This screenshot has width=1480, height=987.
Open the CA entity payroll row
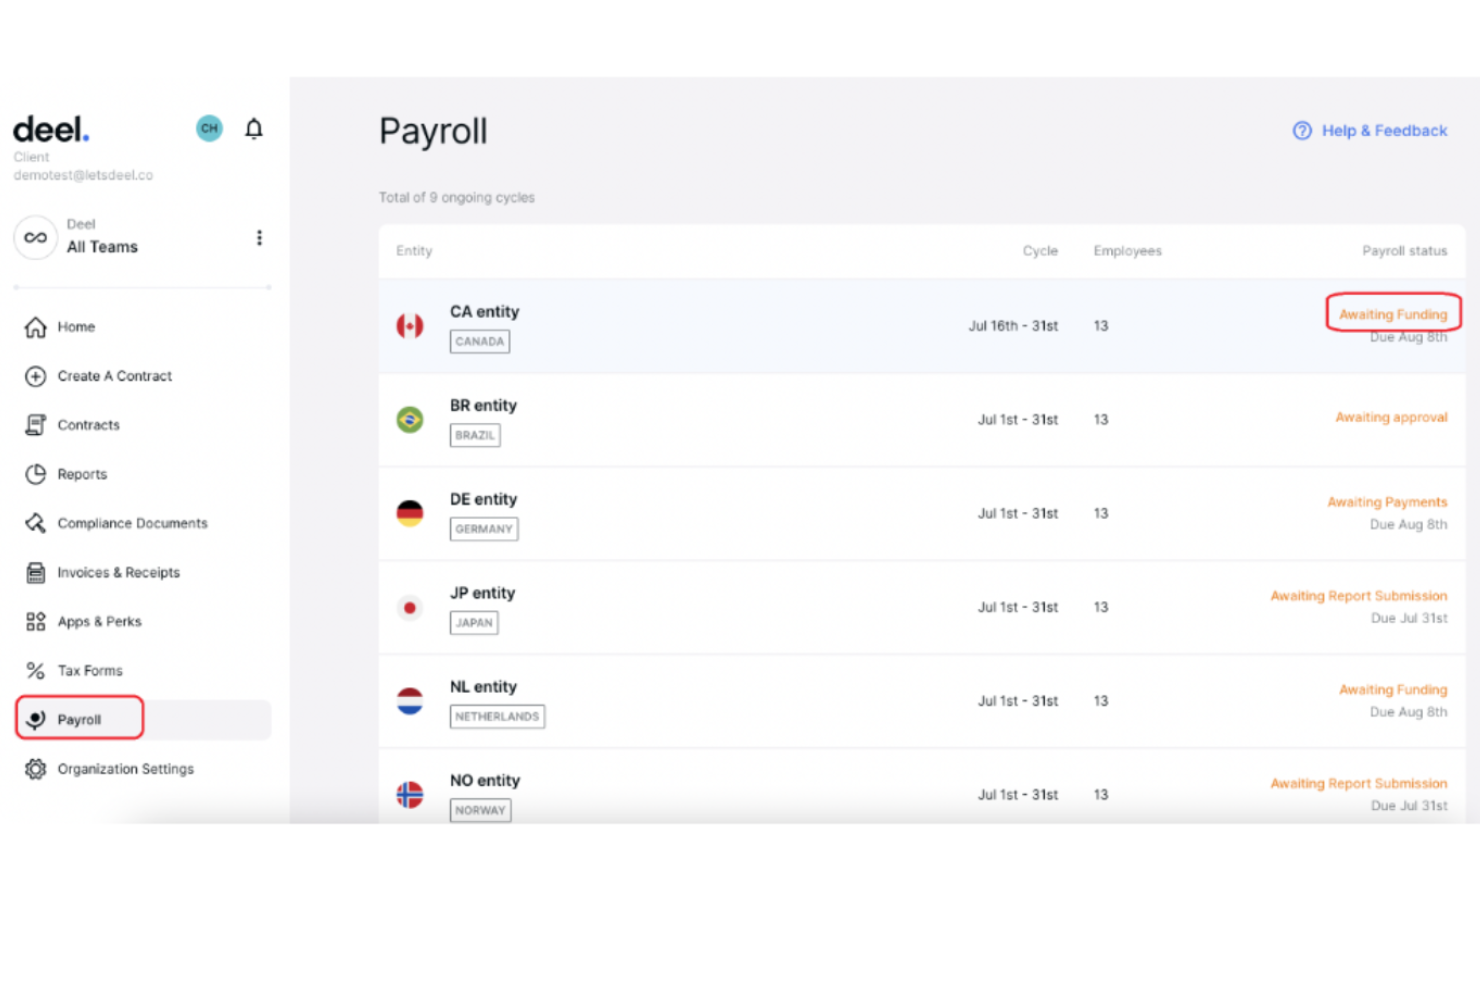pyautogui.click(x=921, y=326)
